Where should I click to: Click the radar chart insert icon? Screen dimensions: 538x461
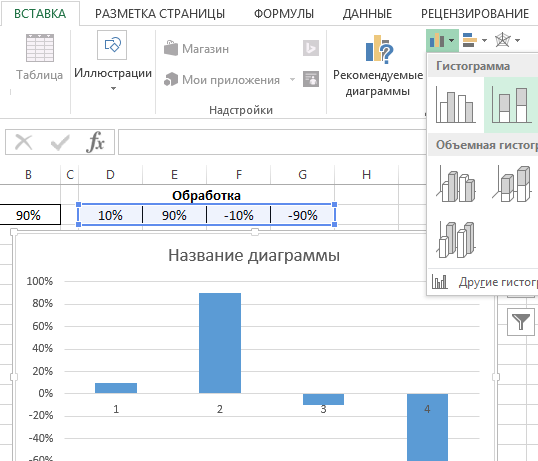pos(503,40)
